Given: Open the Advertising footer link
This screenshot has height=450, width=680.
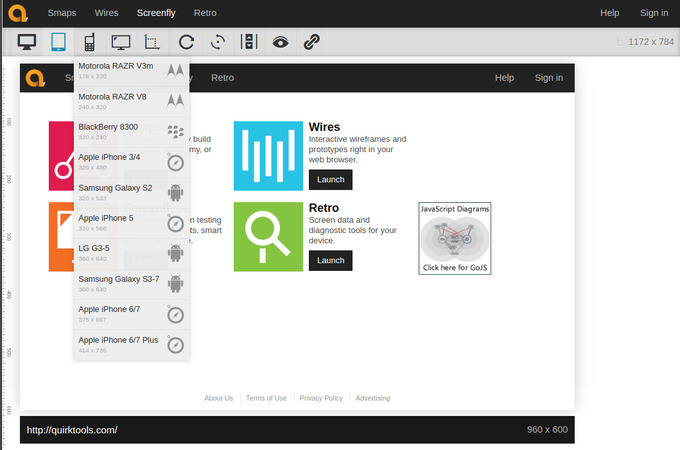Looking at the screenshot, I should (373, 398).
